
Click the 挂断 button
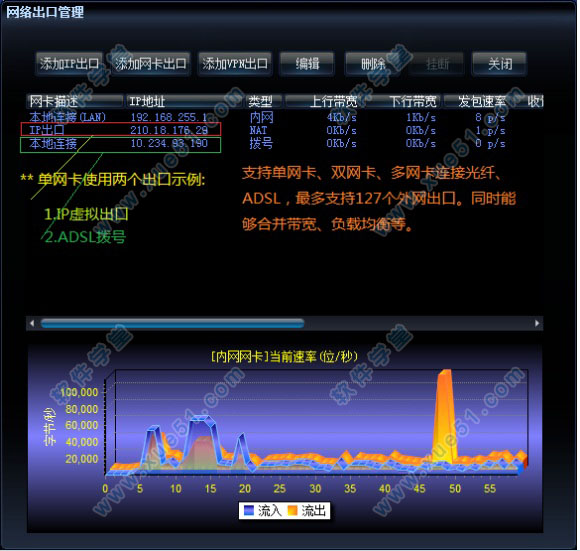(437, 64)
